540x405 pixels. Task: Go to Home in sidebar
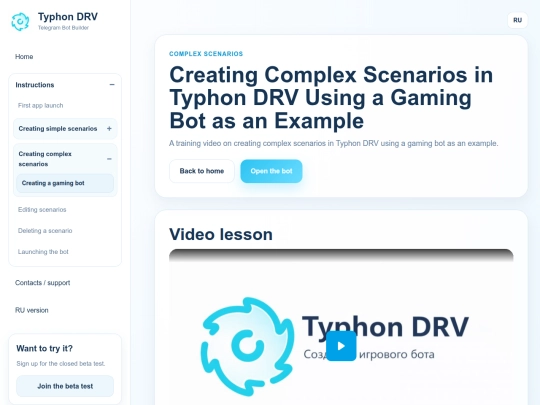(x=24, y=56)
